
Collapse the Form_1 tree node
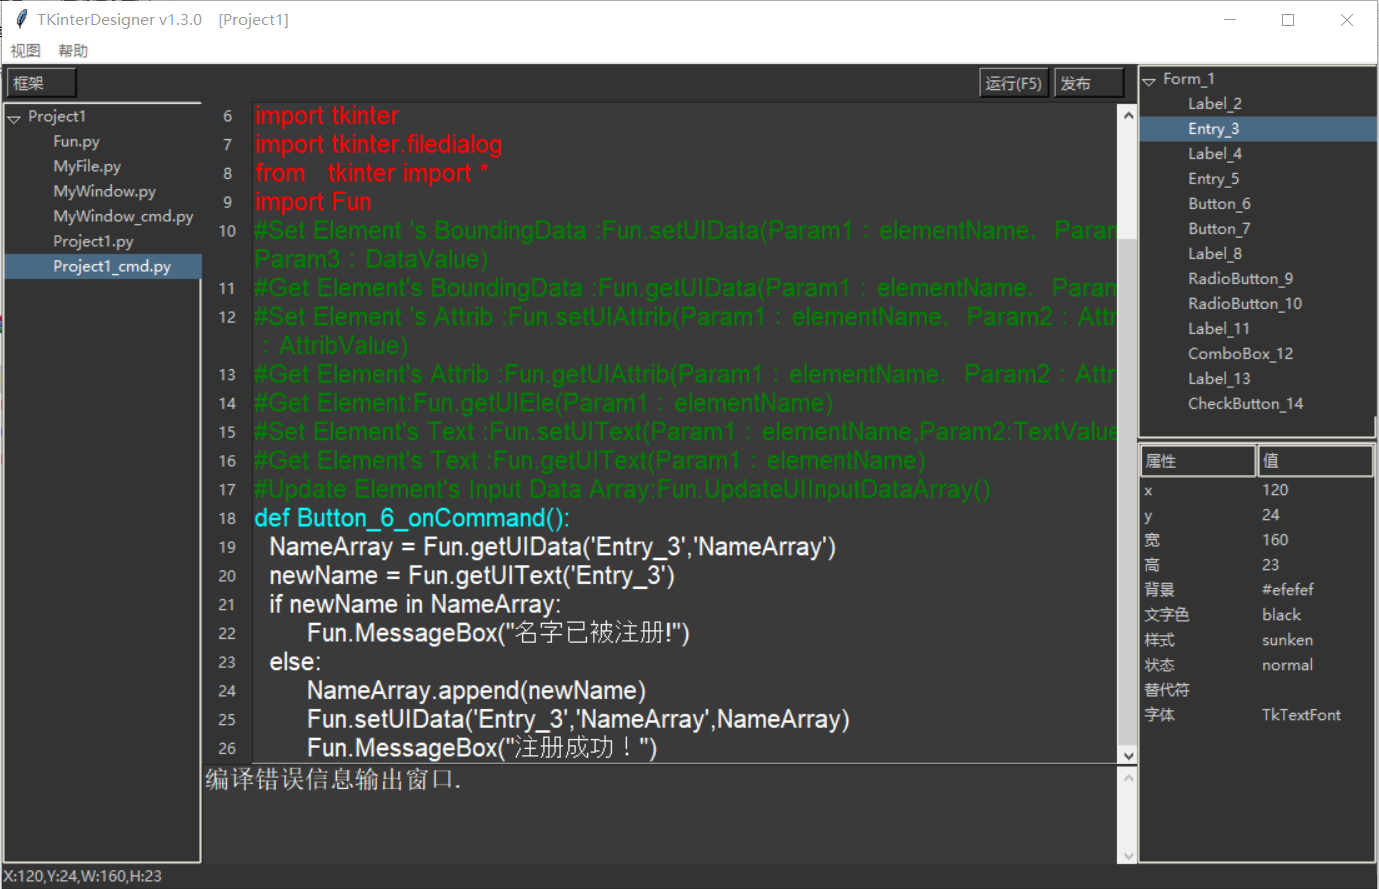[1149, 81]
